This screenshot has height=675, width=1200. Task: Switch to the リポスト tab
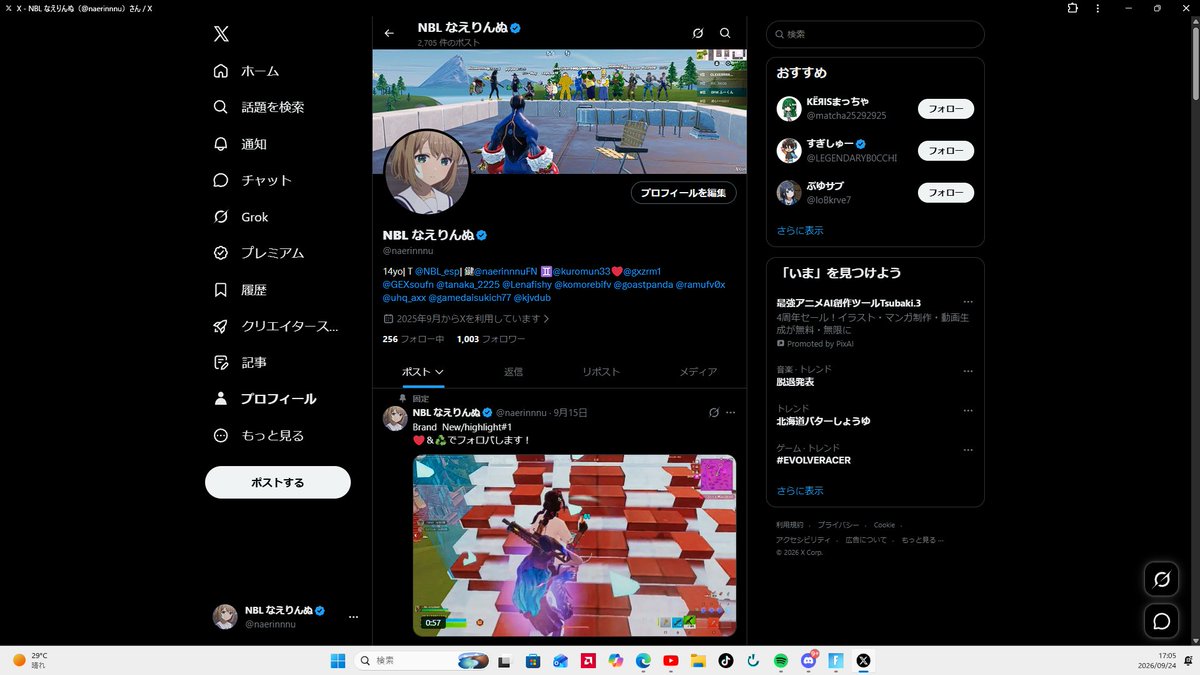[601, 372]
